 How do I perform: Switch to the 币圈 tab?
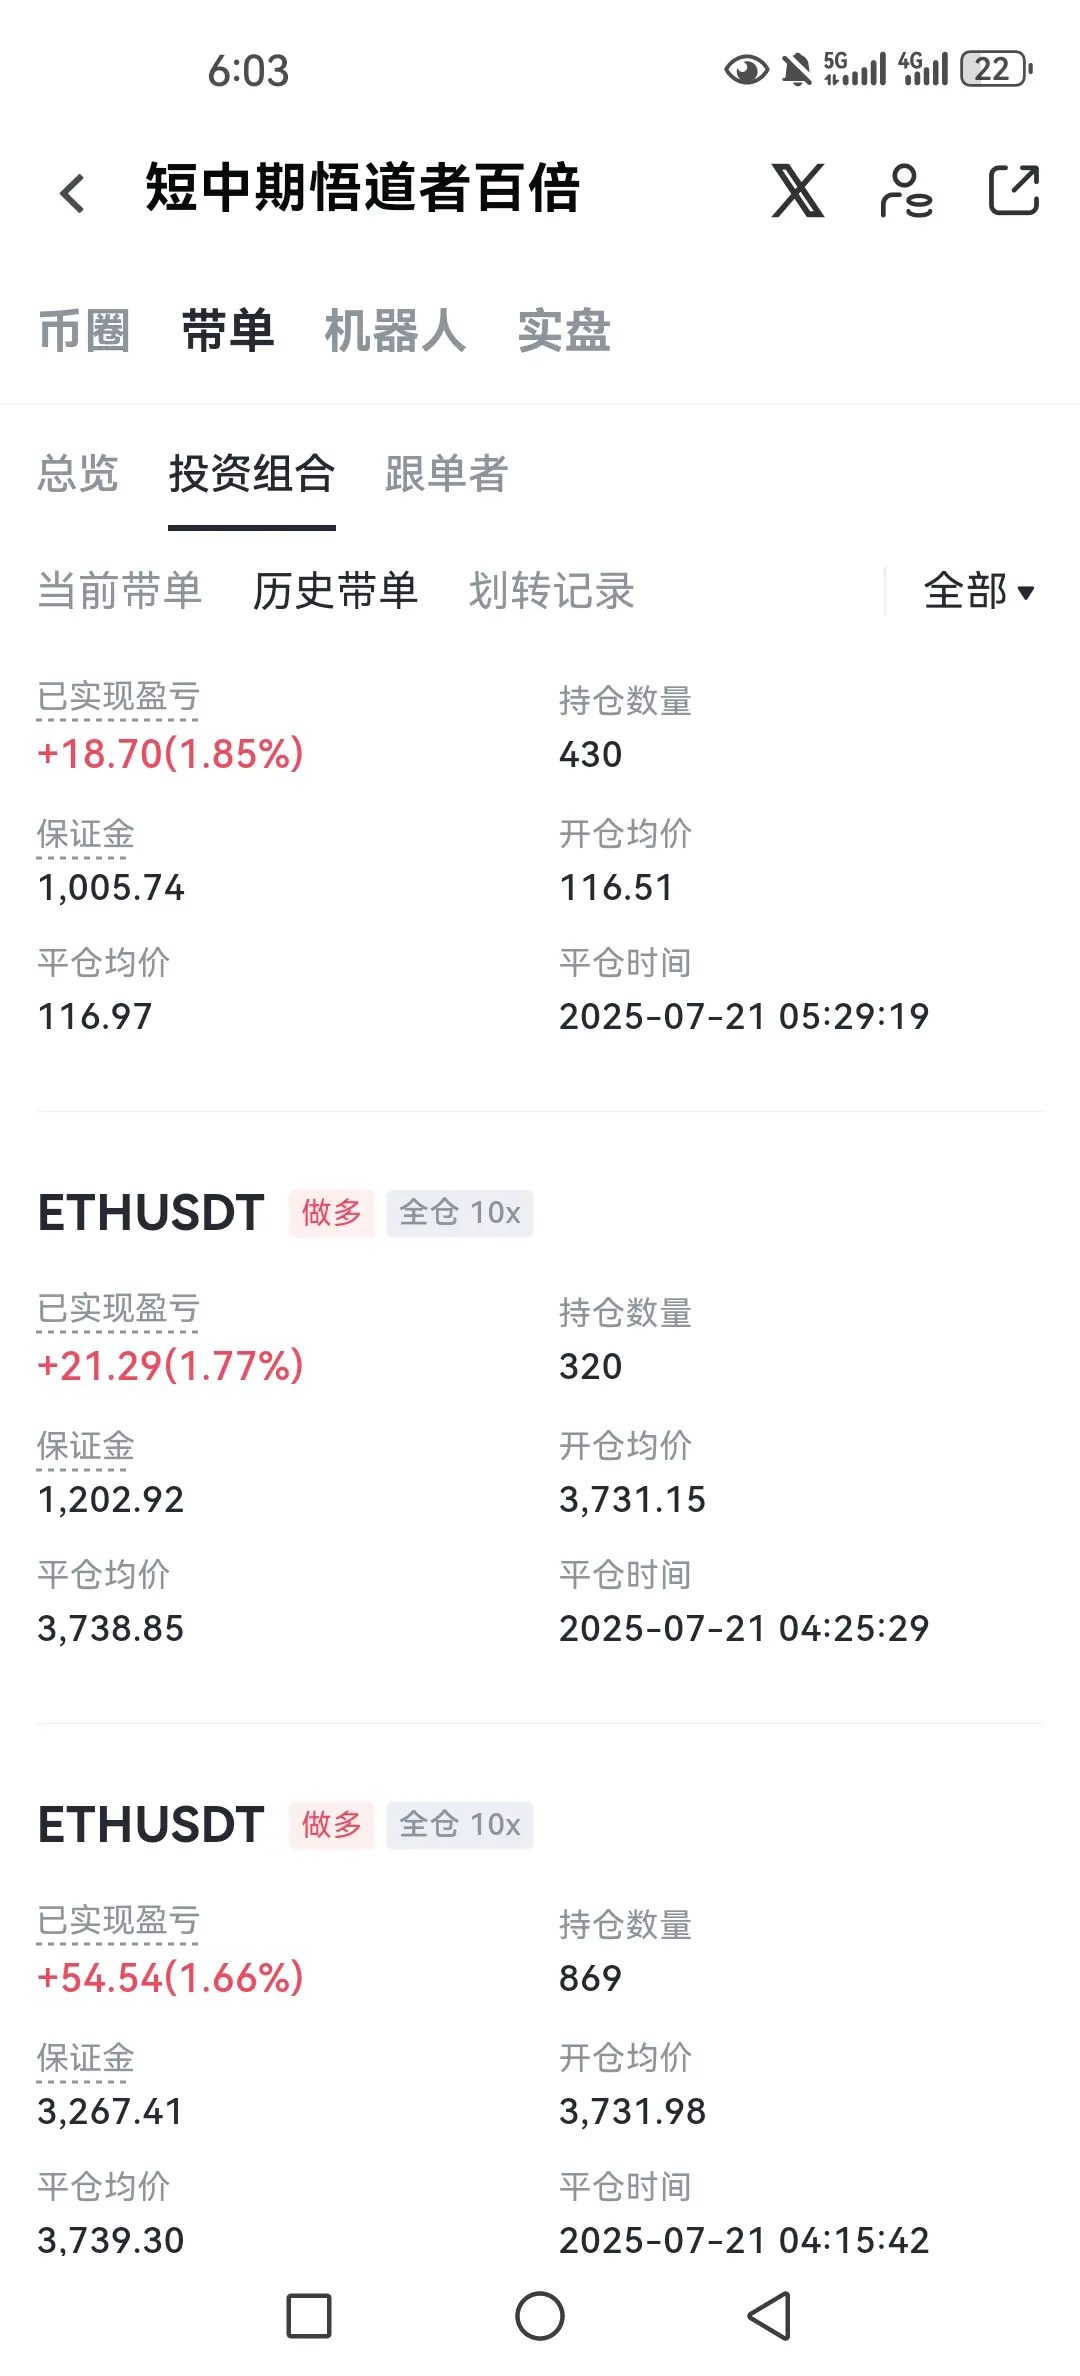tap(84, 331)
